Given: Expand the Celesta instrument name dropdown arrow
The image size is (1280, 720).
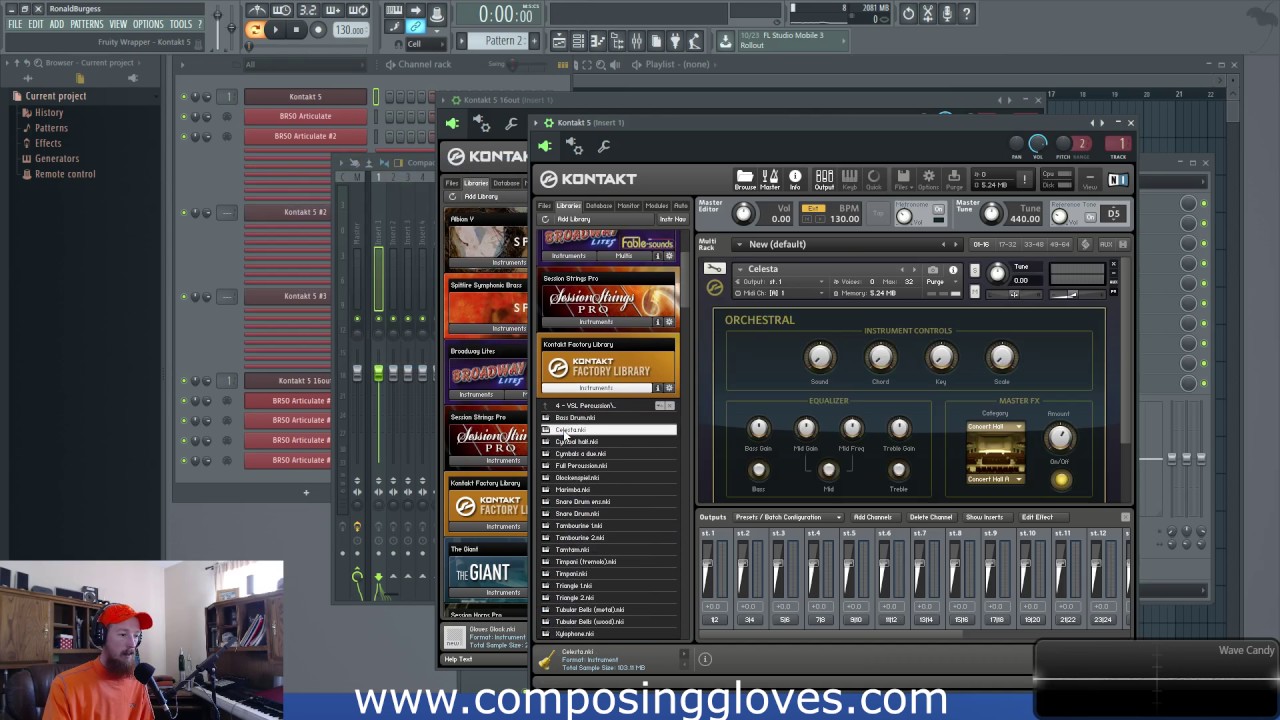Looking at the screenshot, I should pyautogui.click(x=740, y=269).
